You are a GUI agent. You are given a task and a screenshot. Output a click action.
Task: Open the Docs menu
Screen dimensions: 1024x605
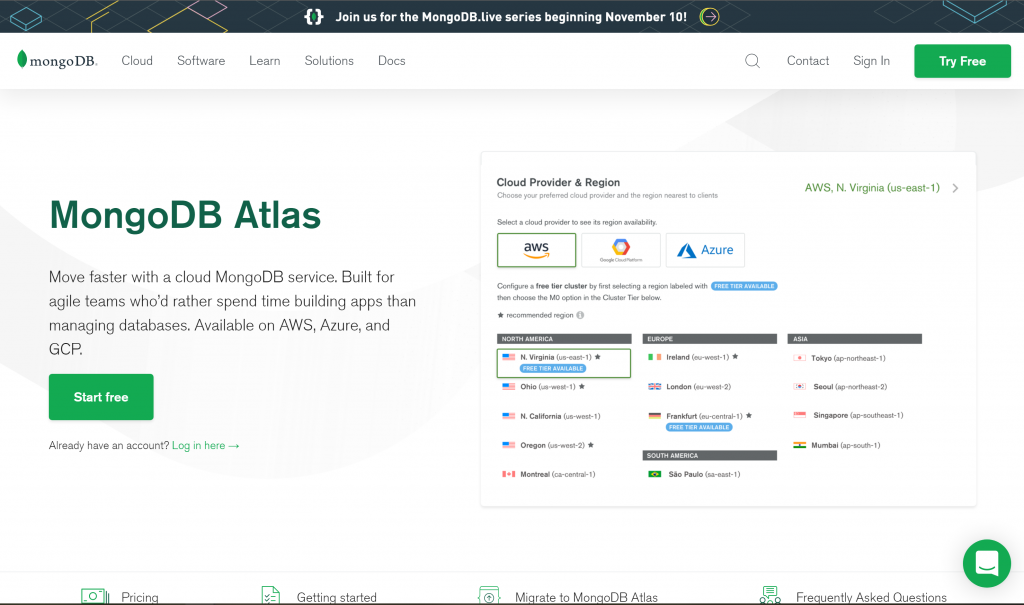392,61
